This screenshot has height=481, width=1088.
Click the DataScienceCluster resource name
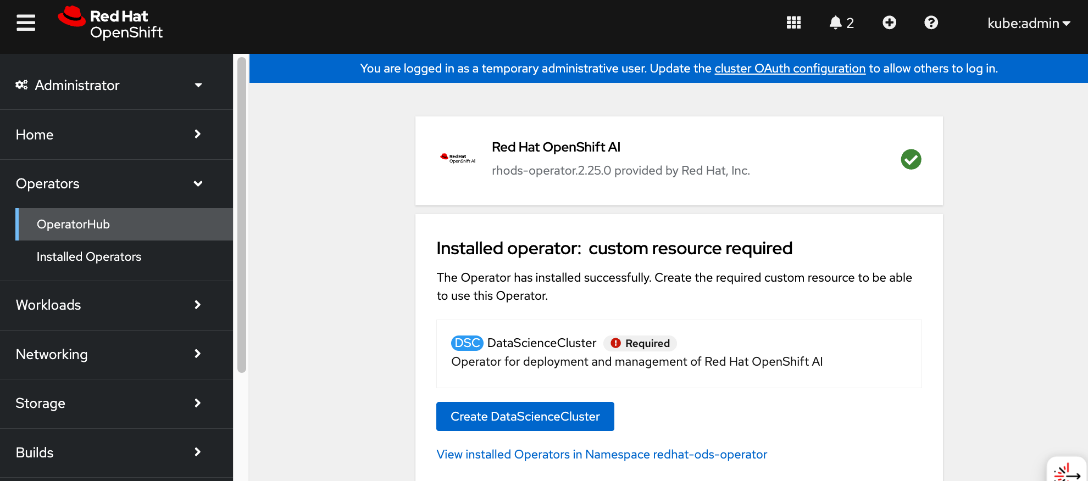pyautogui.click(x=542, y=343)
